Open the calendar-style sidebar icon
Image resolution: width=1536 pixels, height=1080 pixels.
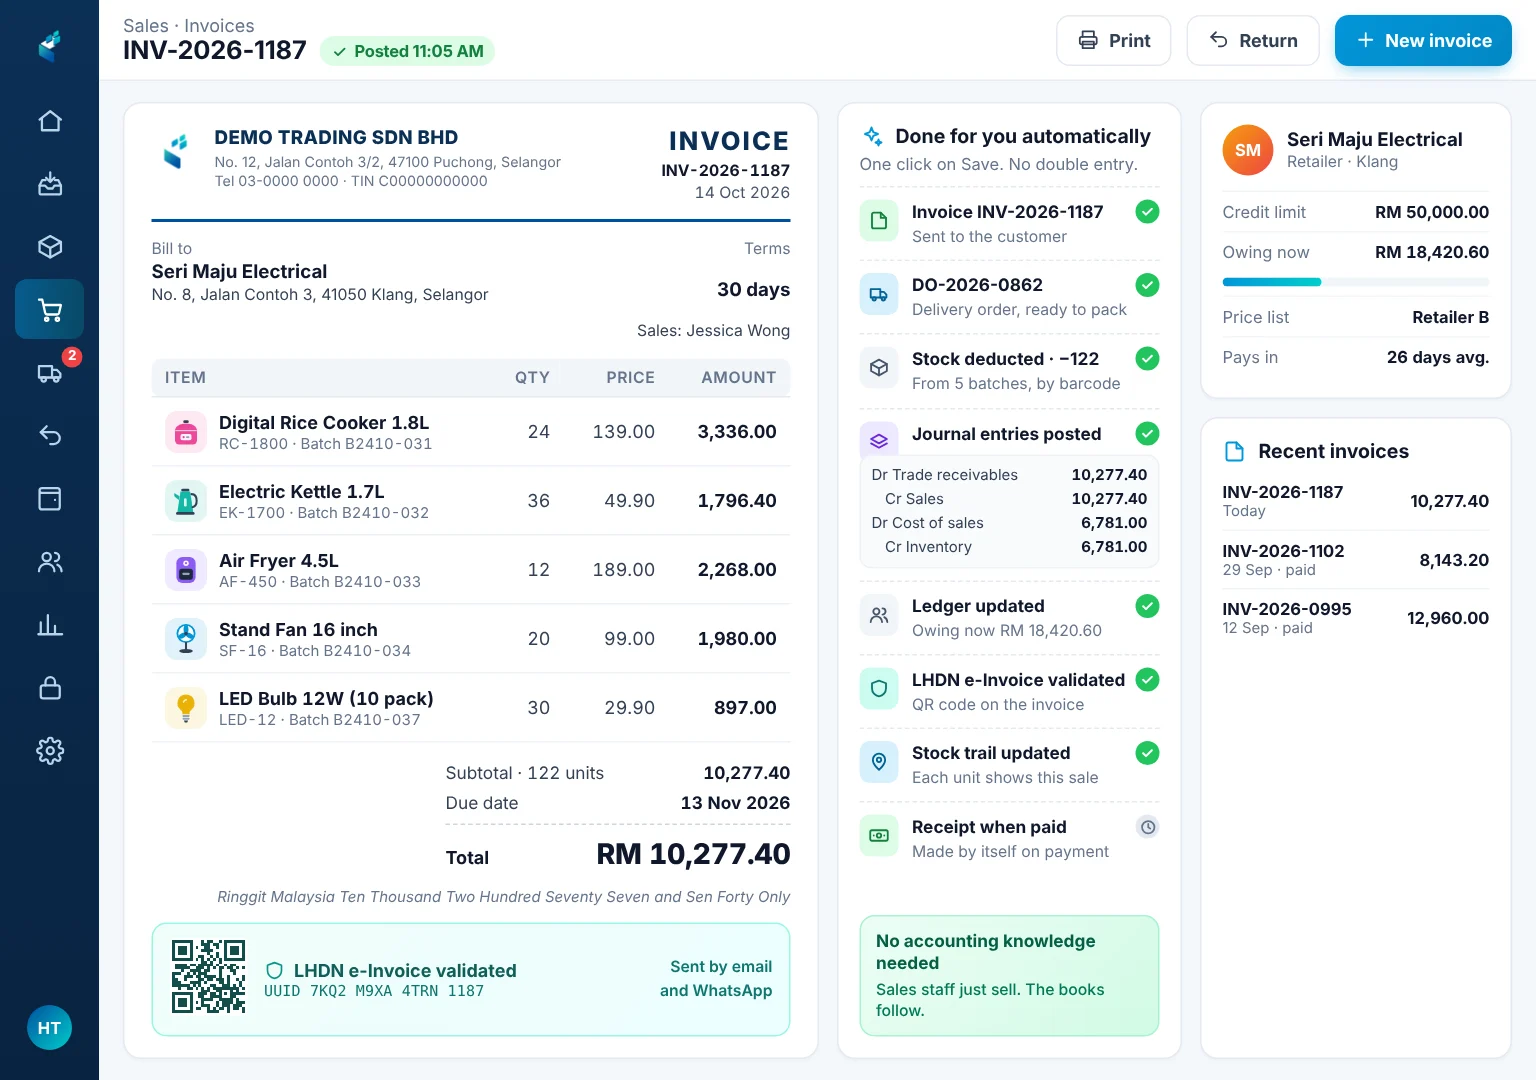pyautogui.click(x=50, y=498)
